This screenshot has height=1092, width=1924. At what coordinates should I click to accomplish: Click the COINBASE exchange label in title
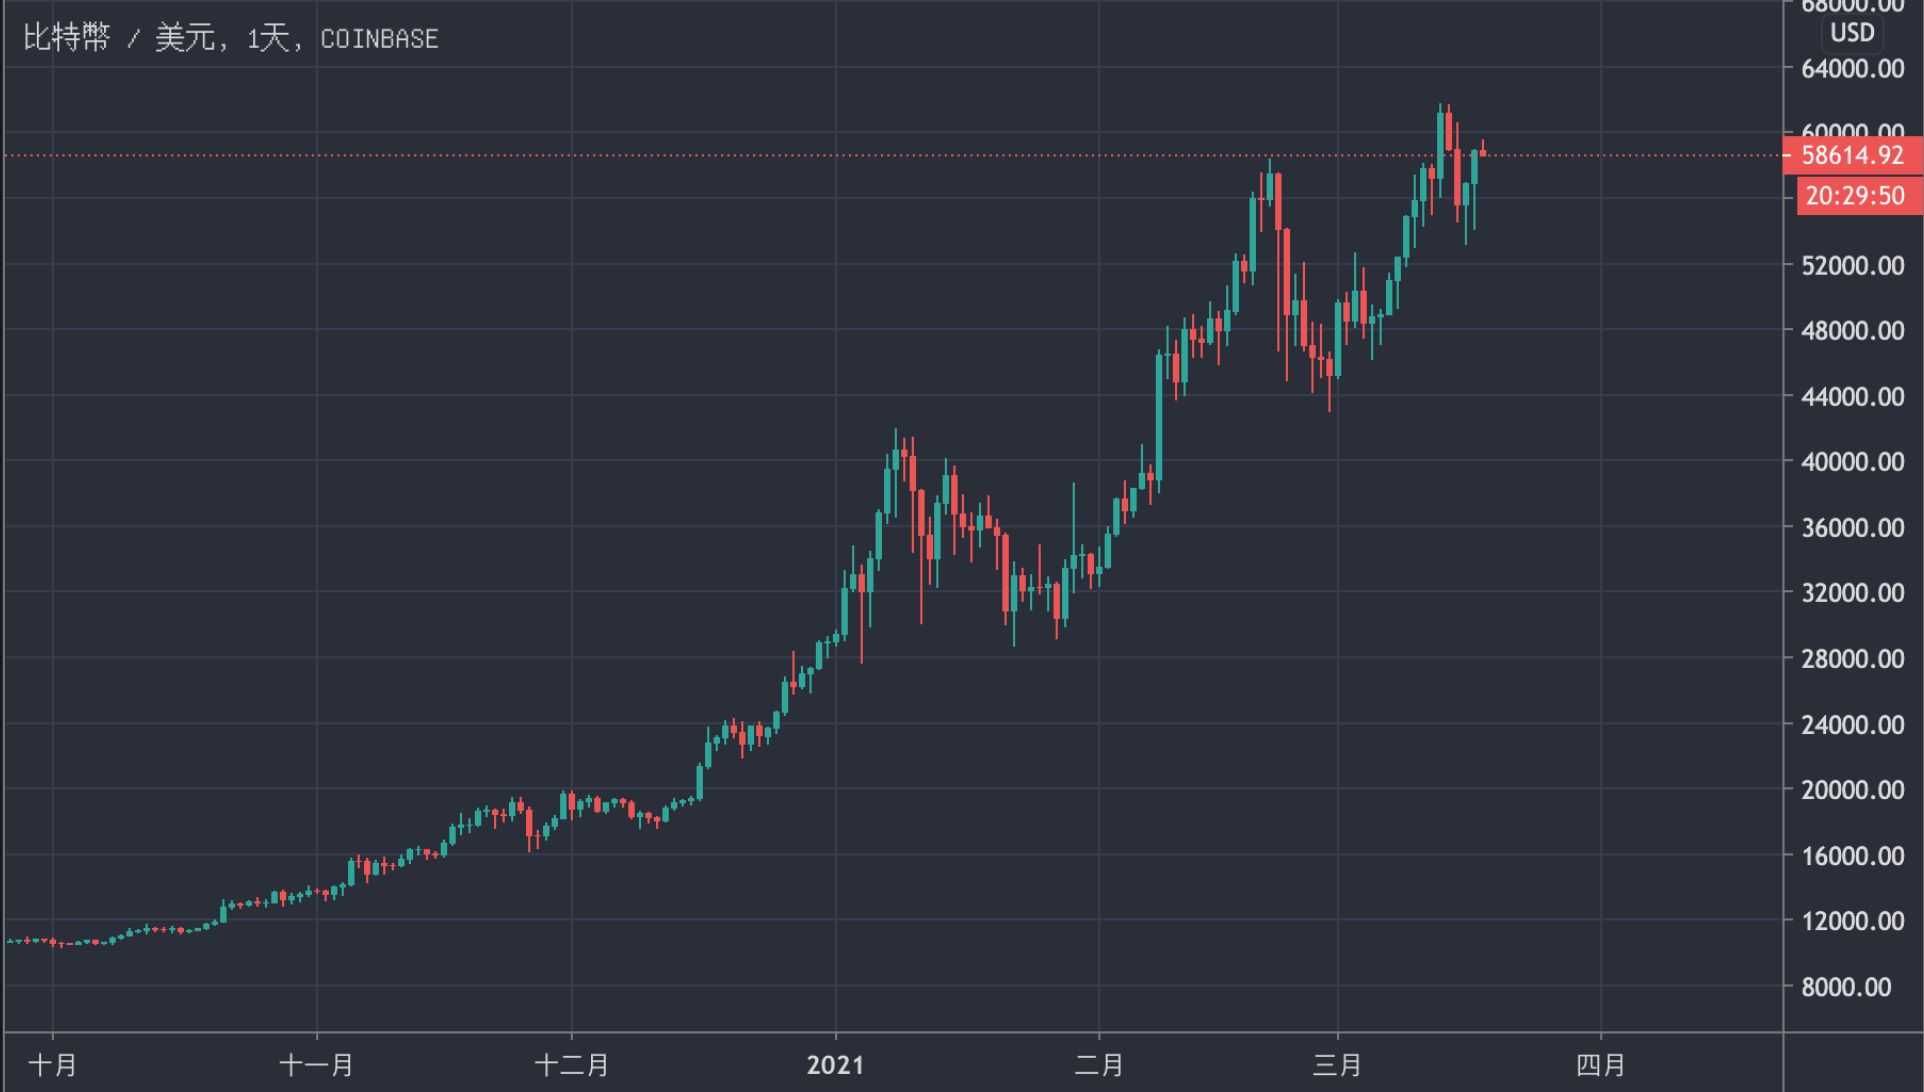pos(379,39)
